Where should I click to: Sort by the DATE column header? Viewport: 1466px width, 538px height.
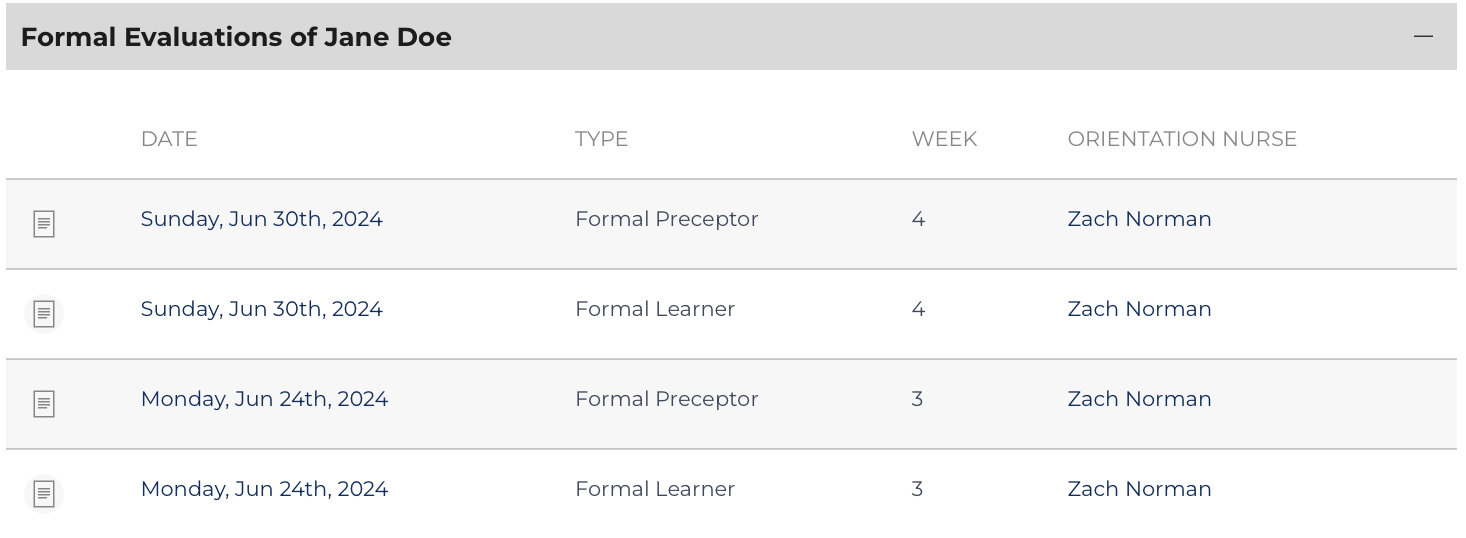169,139
